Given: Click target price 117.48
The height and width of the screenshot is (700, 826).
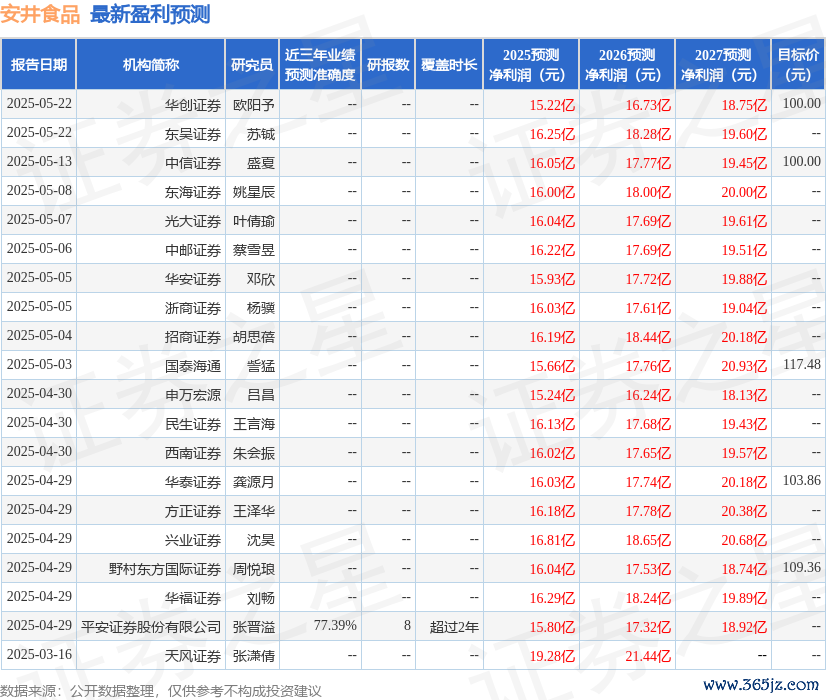Looking at the screenshot, I should coord(802,364).
